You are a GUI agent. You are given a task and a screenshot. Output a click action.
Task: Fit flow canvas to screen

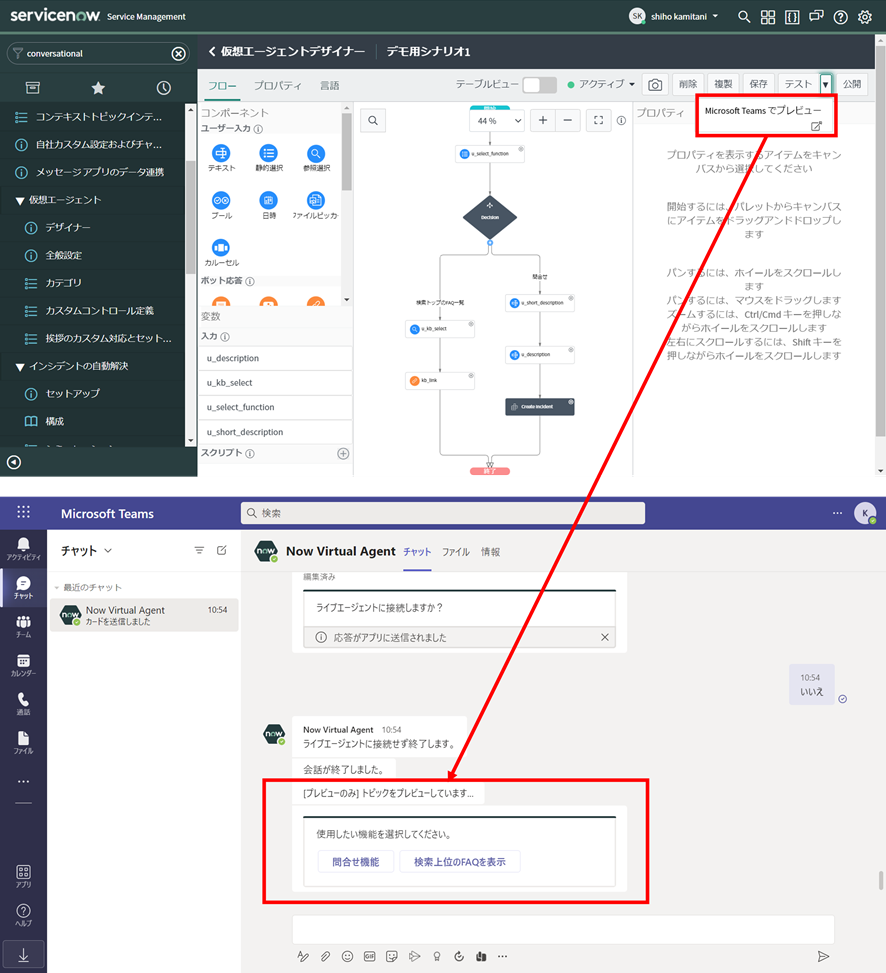tap(598, 120)
